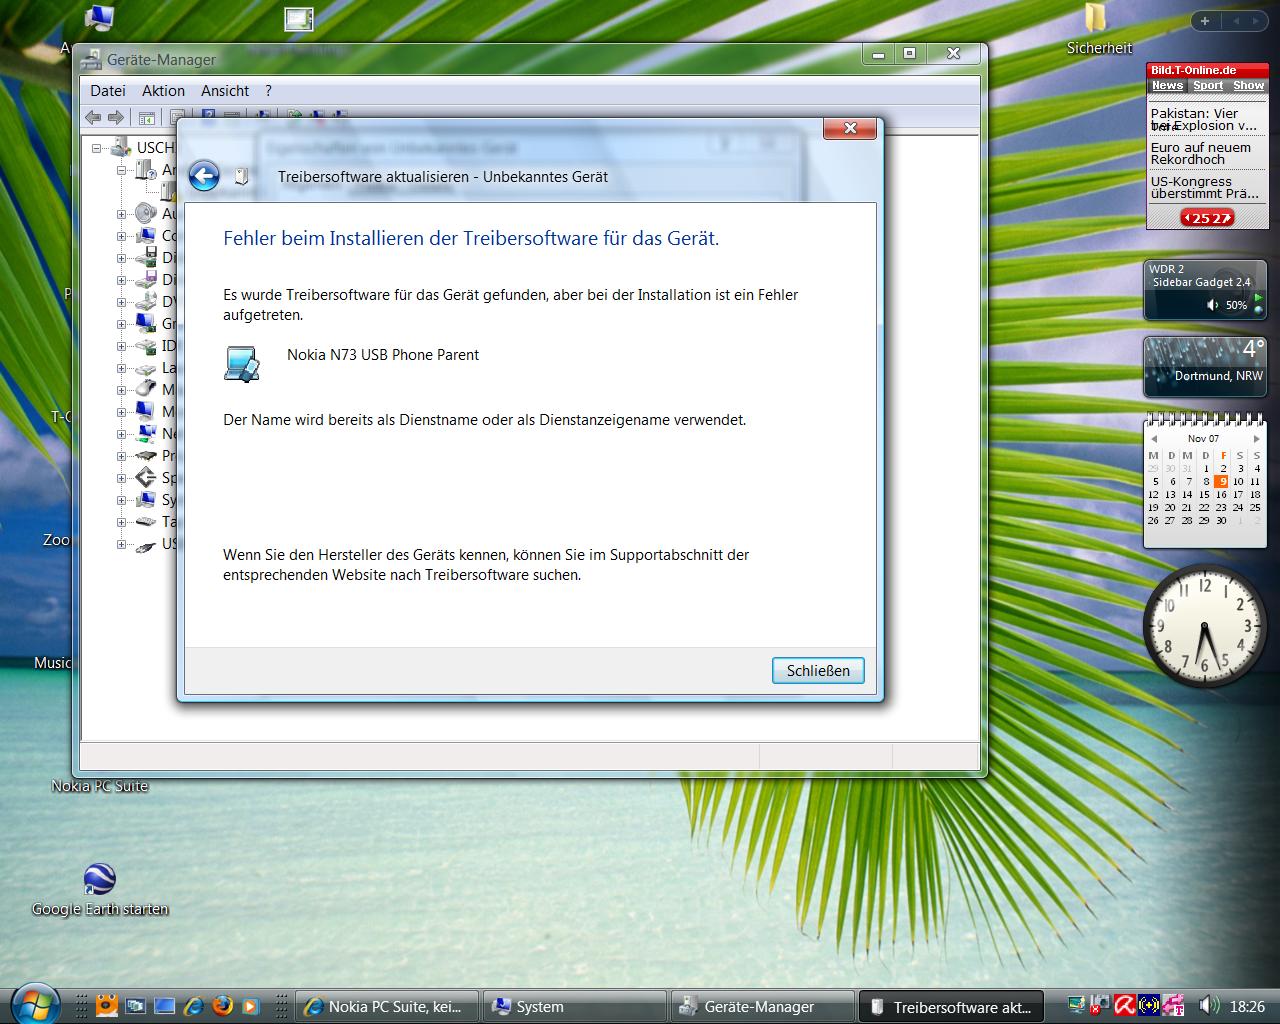Viewport: 1280px width, 1024px height.
Task: Expand the 'DV' DVD drives tree node
Action: [x=121, y=302]
